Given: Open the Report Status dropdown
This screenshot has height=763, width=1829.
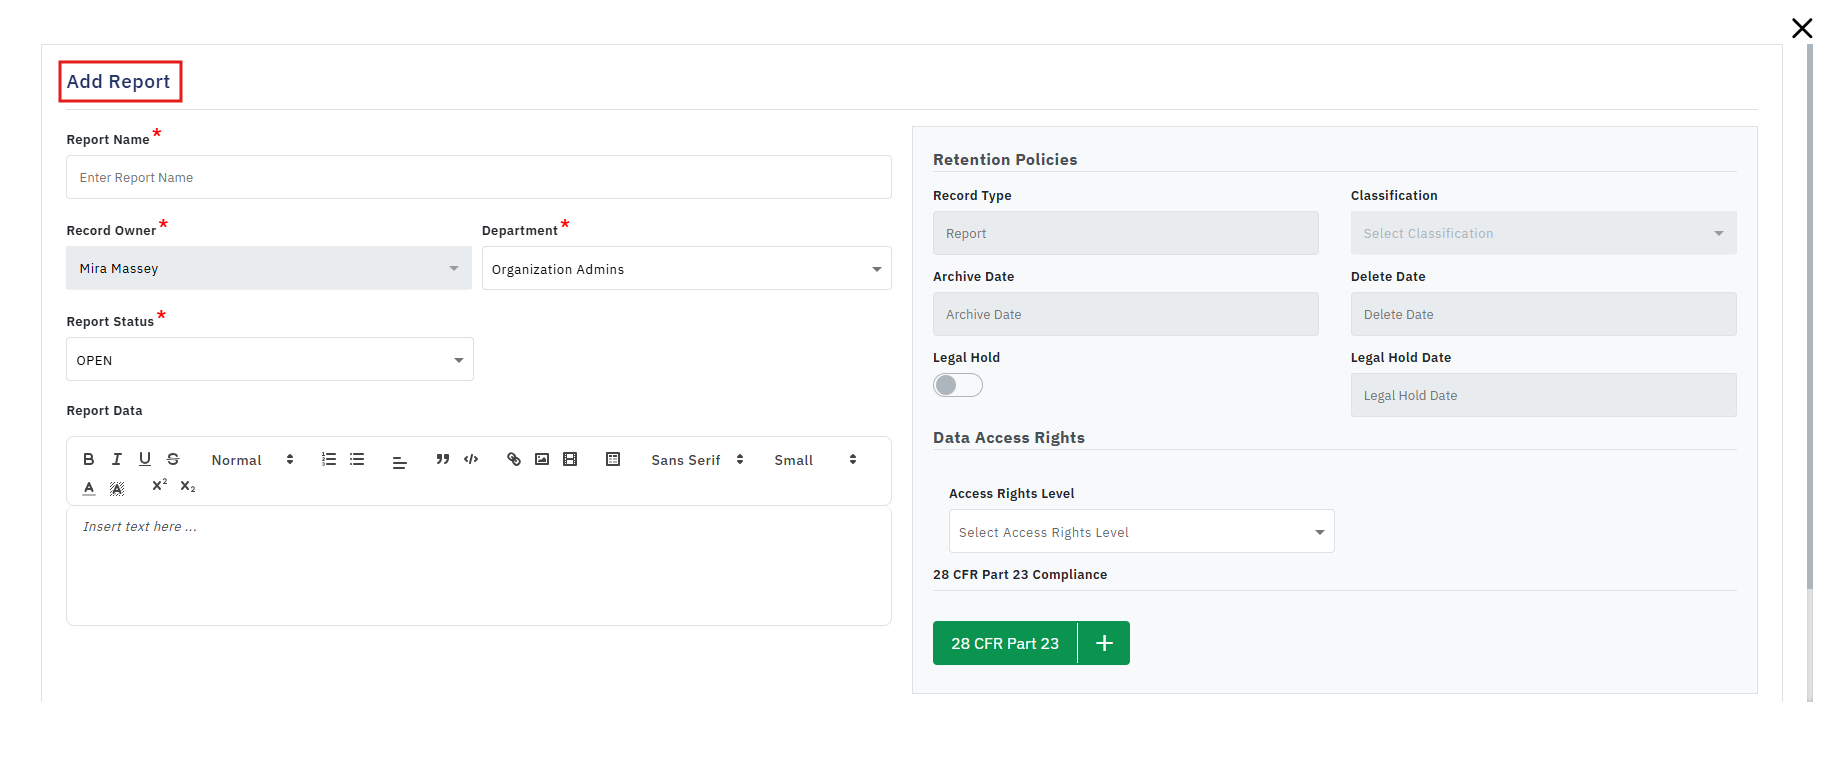Looking at the screenshot, I should (270, 359).
